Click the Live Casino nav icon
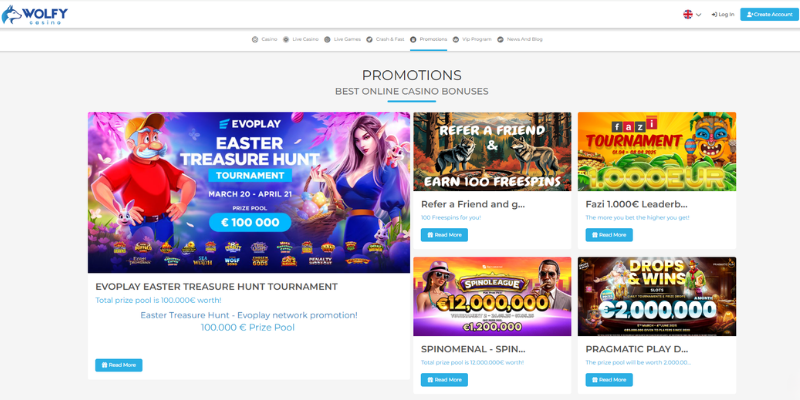This screenshot has width=800, height=400. [x=286, y=39]
